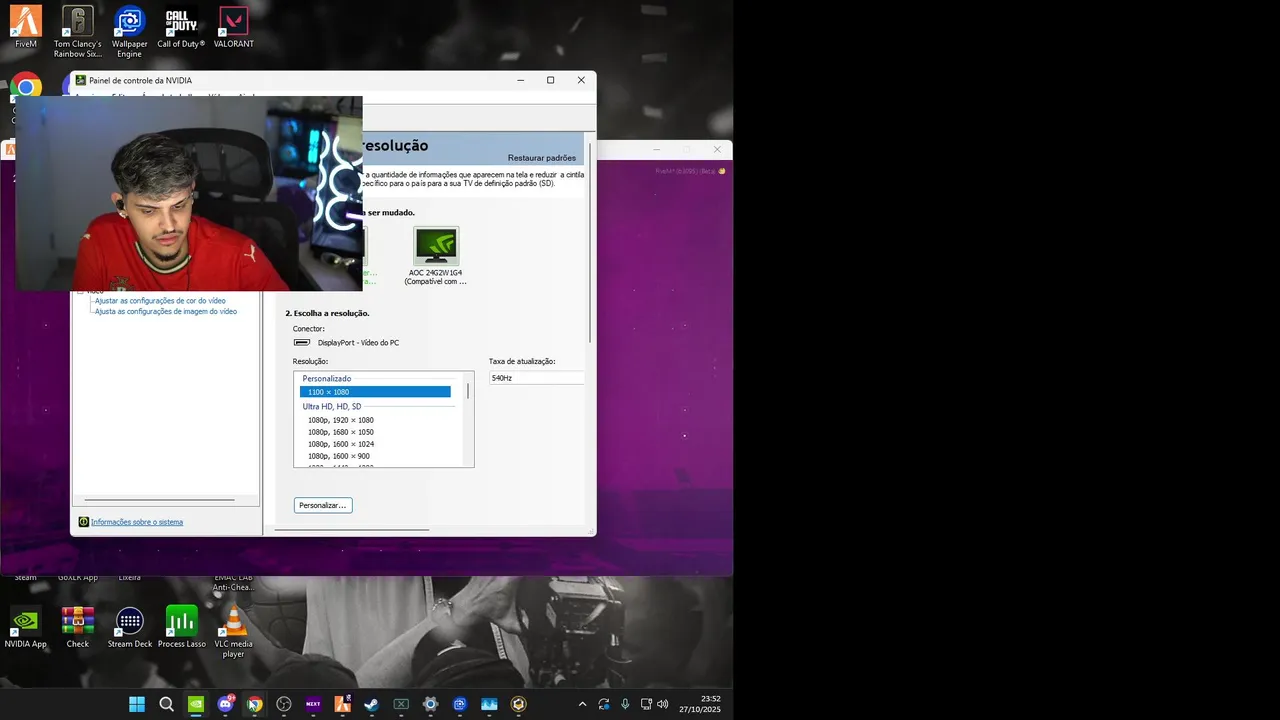Open the volume tray icon
1280x720 pixels.
pos(662,704)
